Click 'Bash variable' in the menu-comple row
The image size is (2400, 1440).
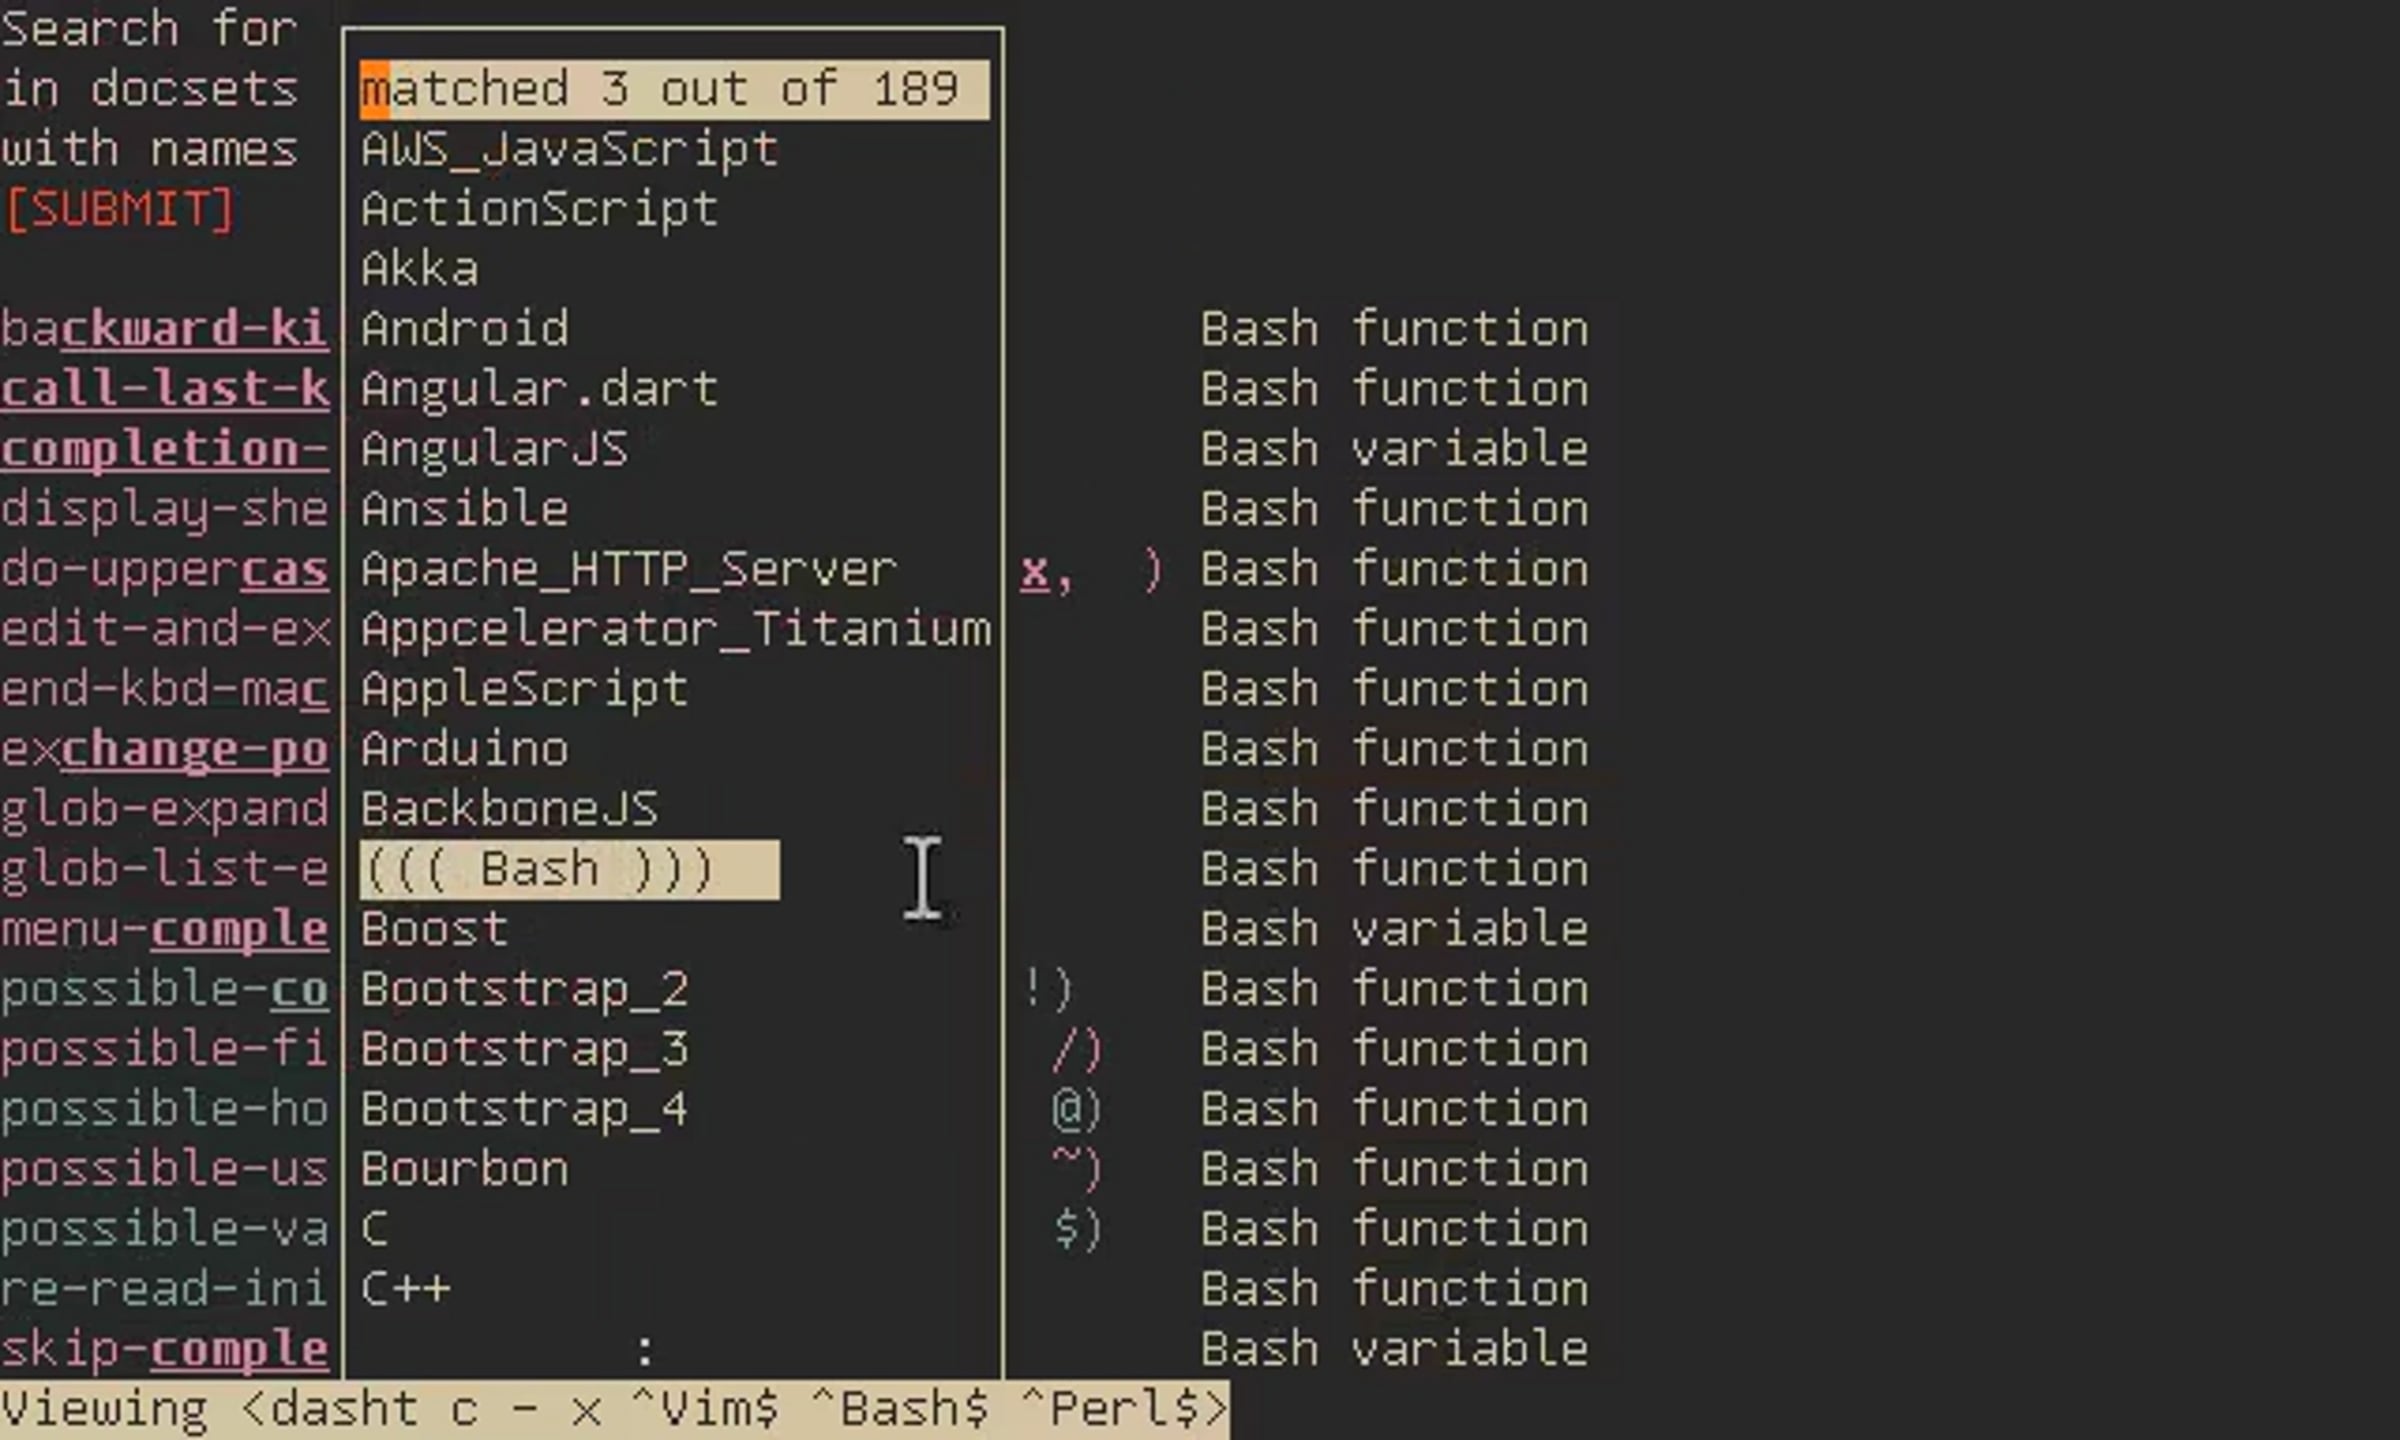(1395, 930)
